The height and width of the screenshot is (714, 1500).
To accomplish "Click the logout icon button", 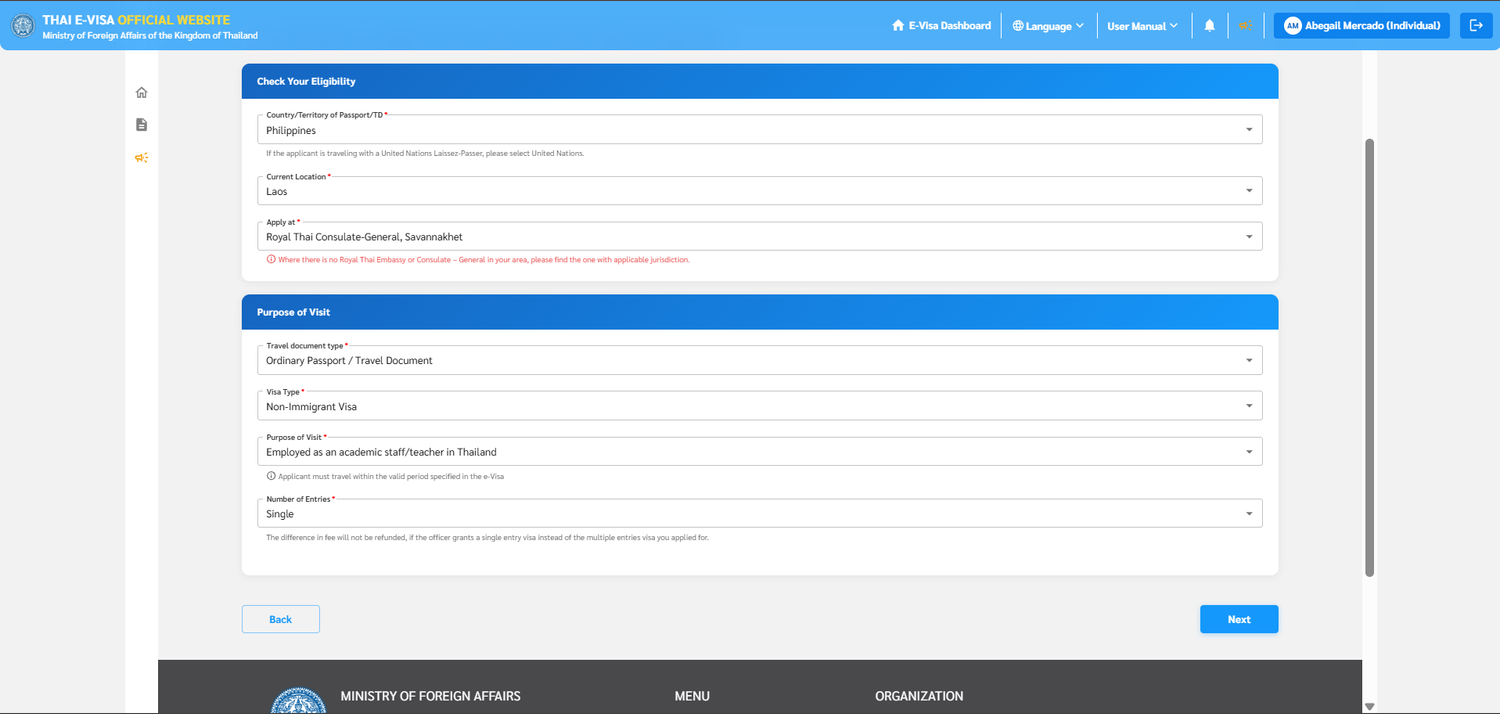I will point(1476,26).
